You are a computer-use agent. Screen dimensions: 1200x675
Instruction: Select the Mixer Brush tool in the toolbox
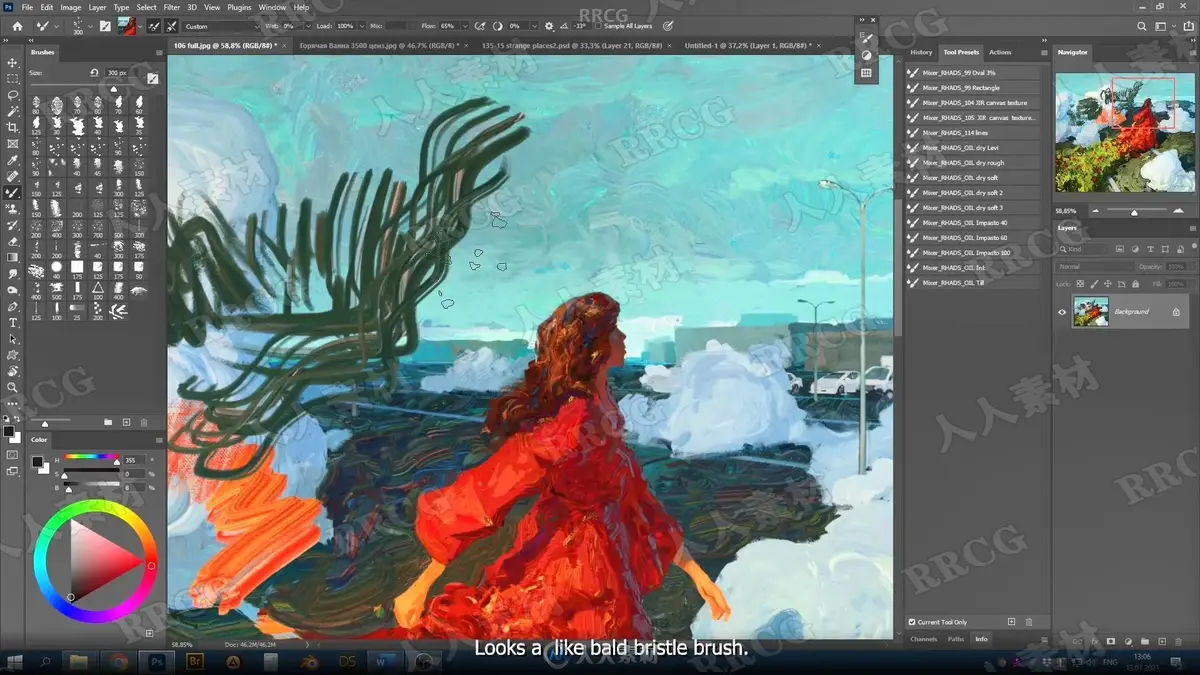click(x=13, y=192)
